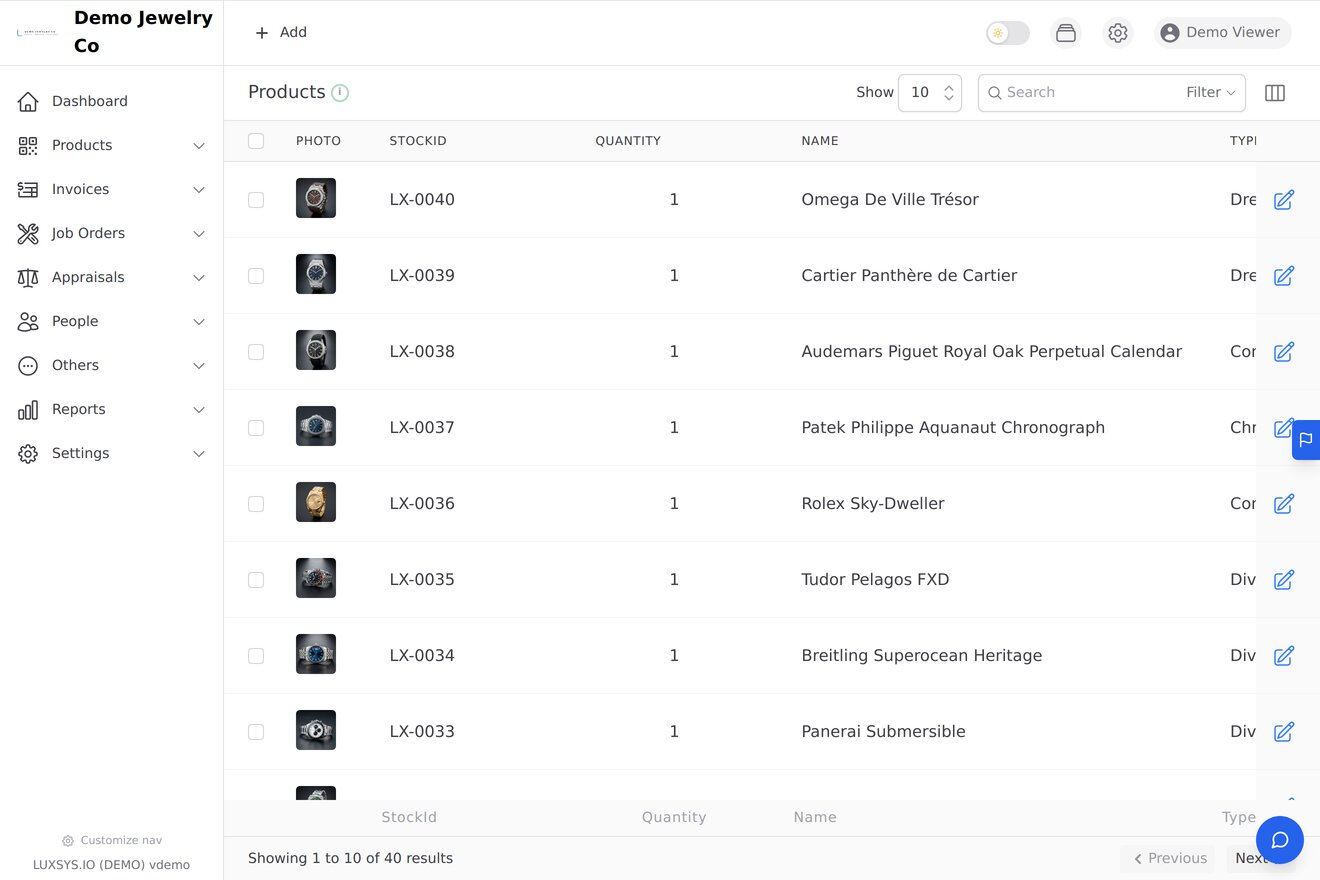Click the stacked cards icon in header

click(1066, 33)
